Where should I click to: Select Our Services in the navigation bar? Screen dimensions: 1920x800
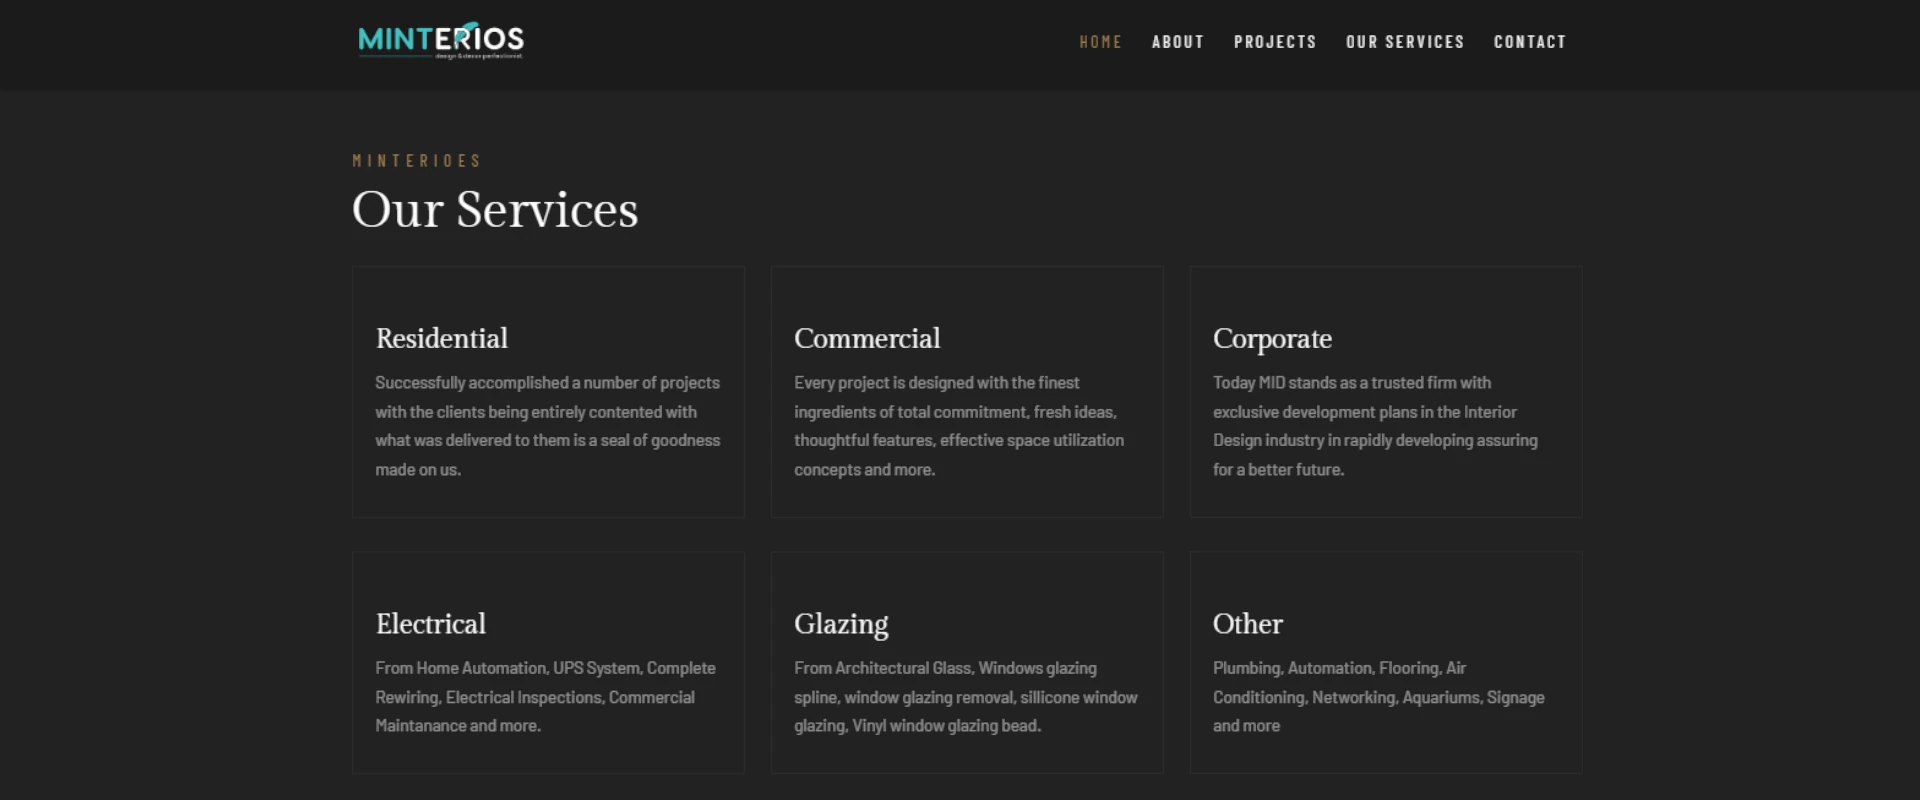coord(1404,42)
